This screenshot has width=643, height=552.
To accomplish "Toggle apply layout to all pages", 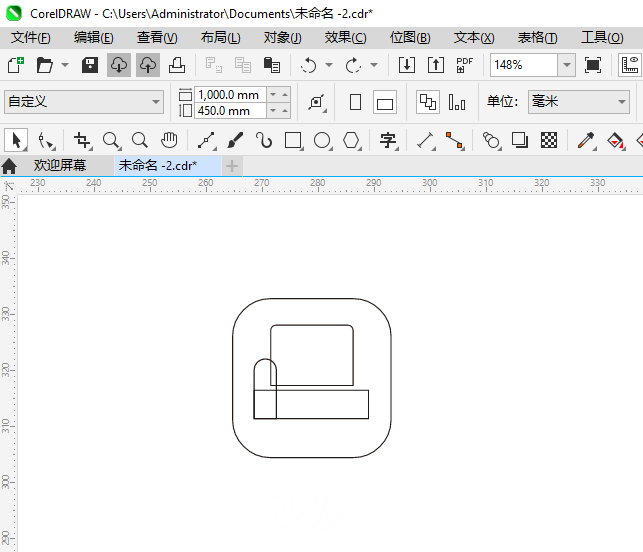I will coord(428,102).
